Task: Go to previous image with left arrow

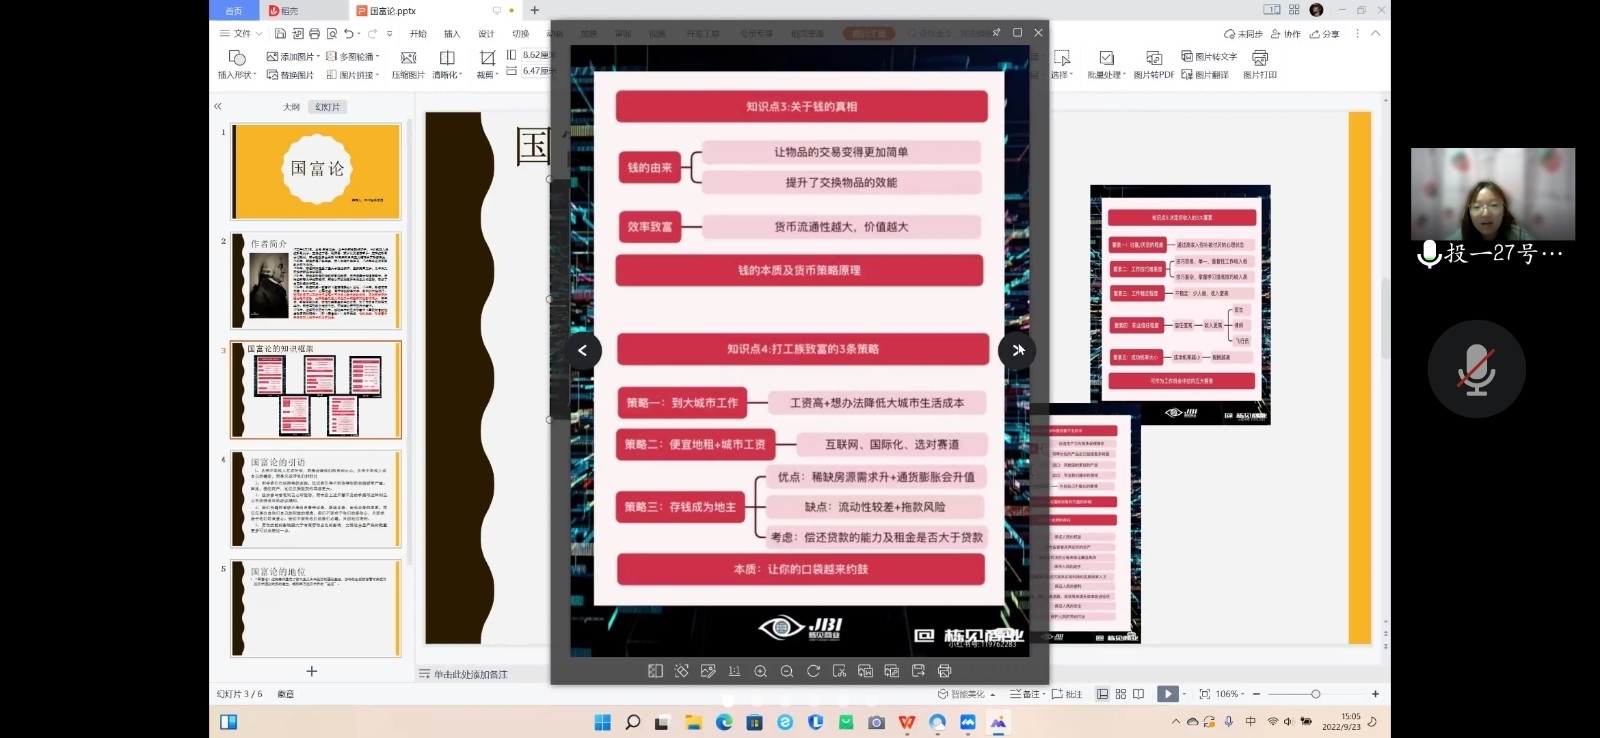Action: click(583, 350)
